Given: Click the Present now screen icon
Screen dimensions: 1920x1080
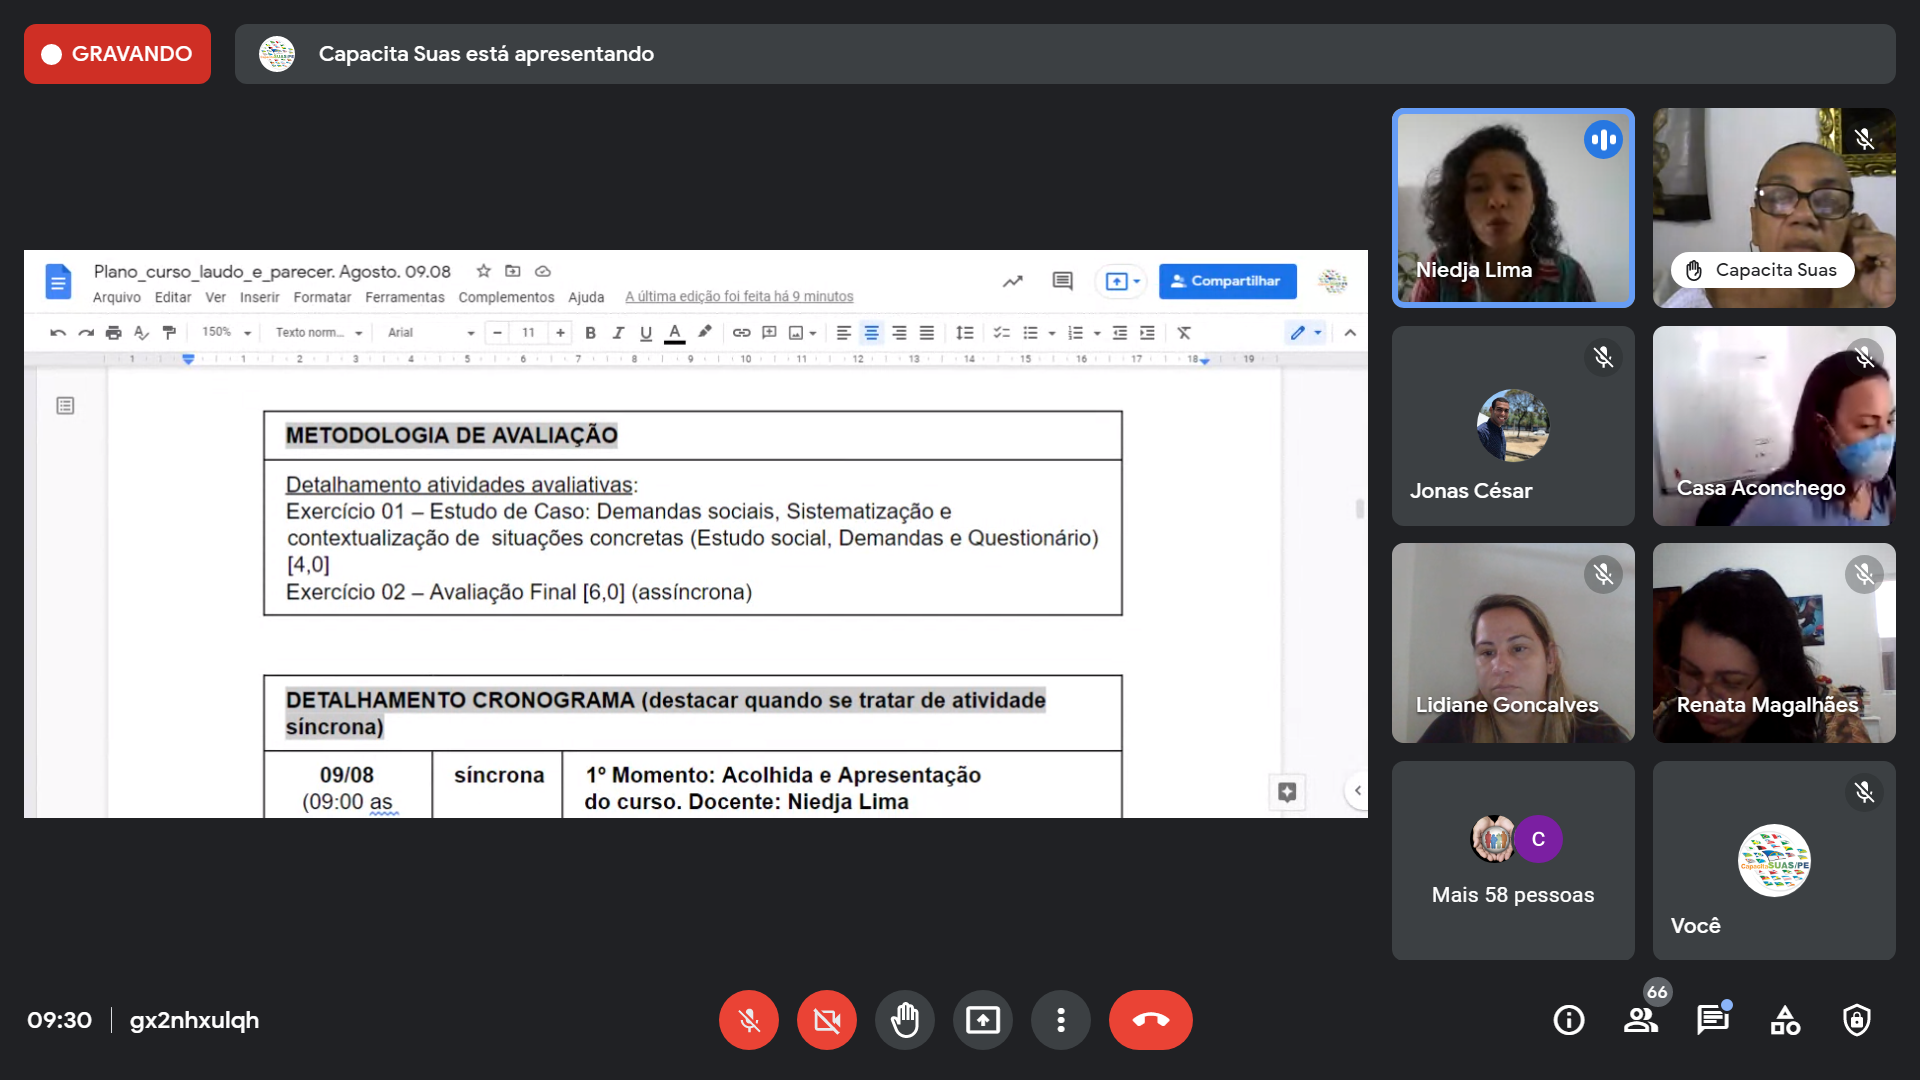Looking at the screenshot, I should click(x=983, y=1020).
